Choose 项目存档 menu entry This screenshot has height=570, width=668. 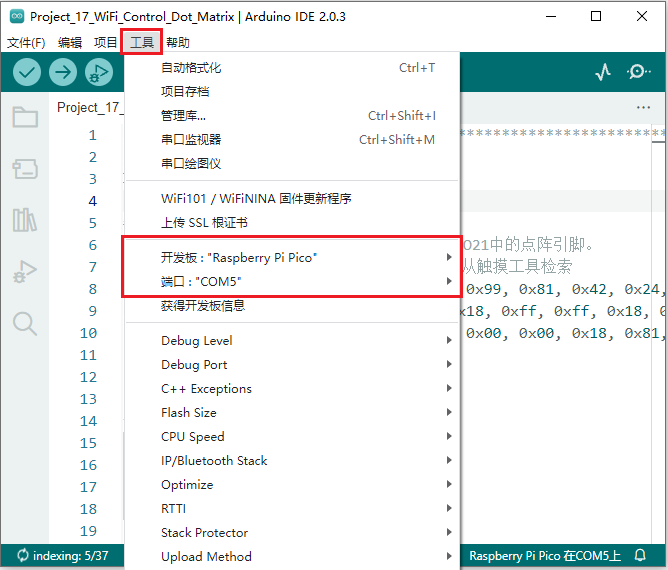pyautogui.click(x=292, y=92)
